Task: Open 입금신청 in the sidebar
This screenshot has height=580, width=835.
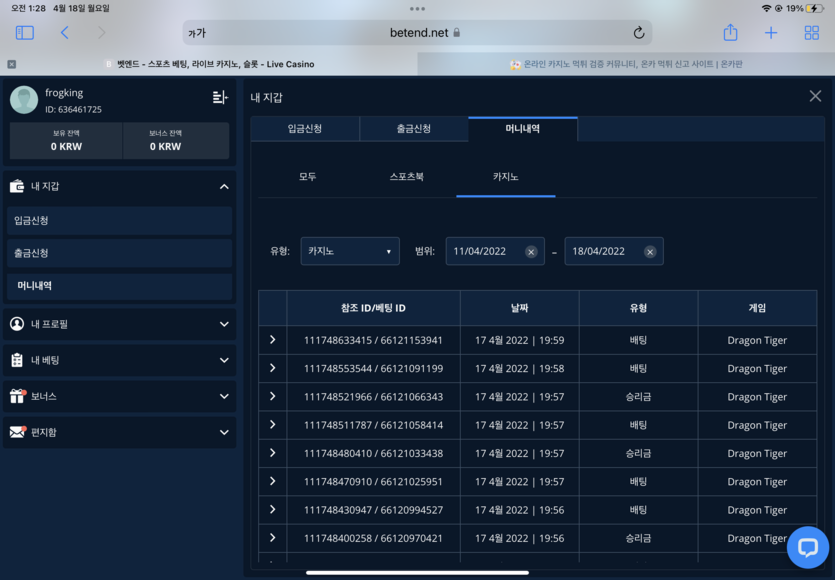Action: (119, 220)
